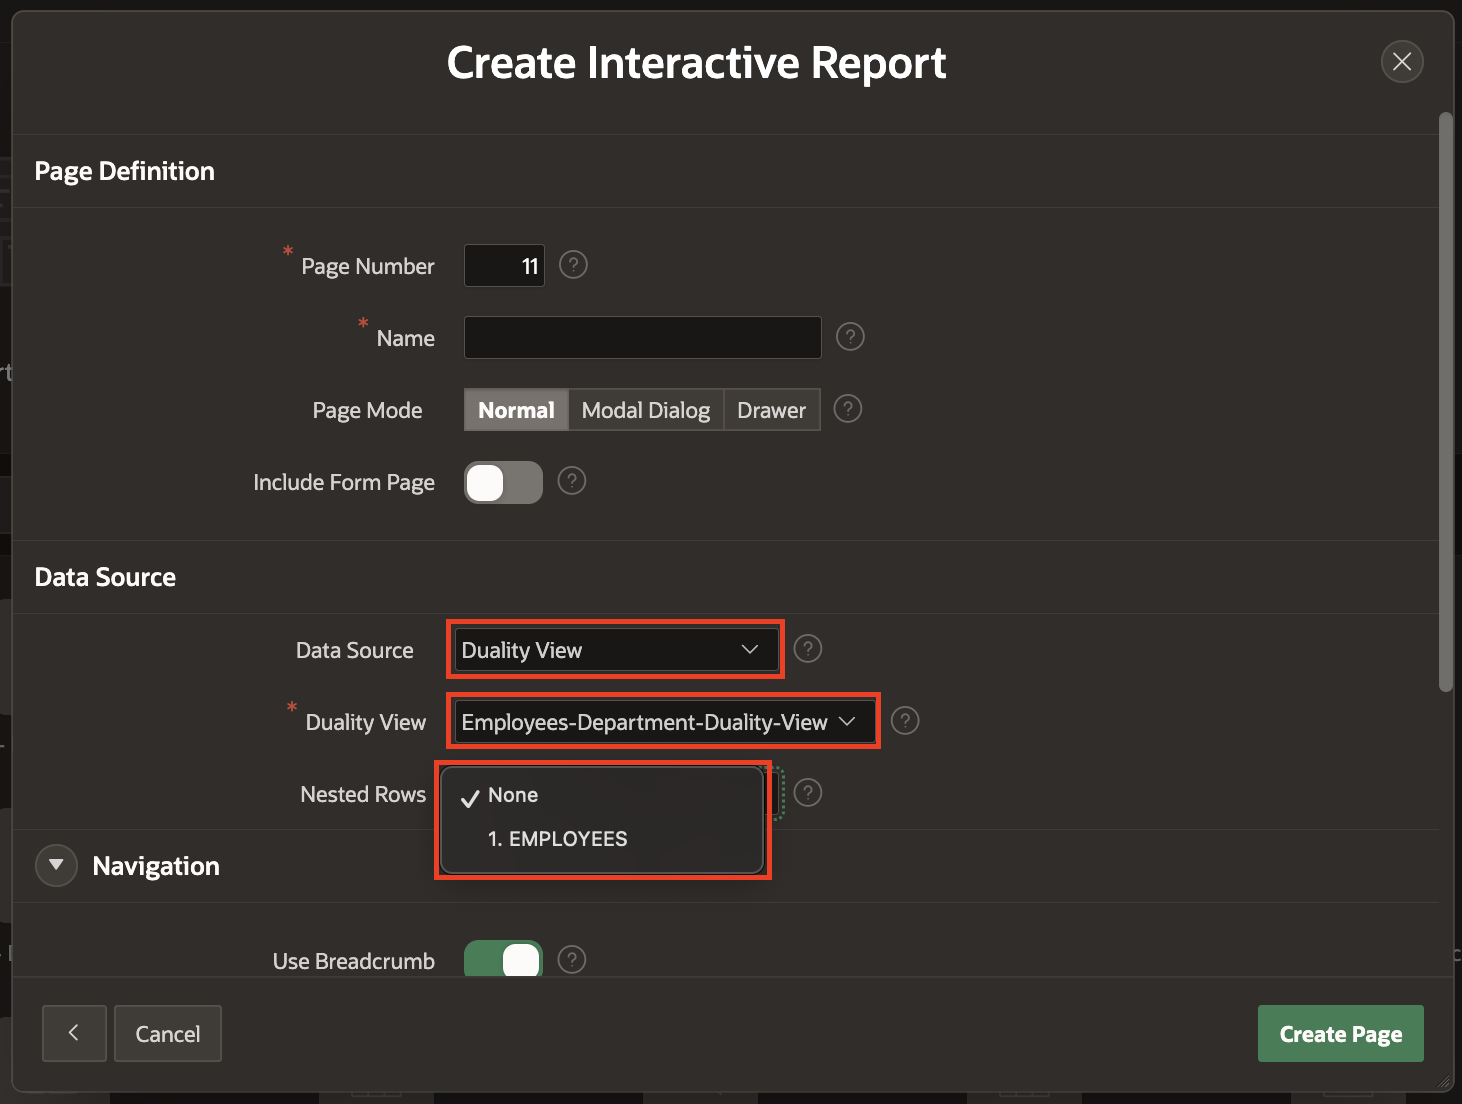Collapse the Navigation section

(56, 865)
